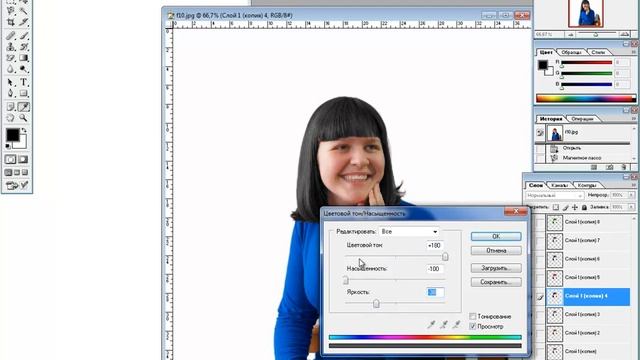Select the Magic Wand tool

click(24, 11)
